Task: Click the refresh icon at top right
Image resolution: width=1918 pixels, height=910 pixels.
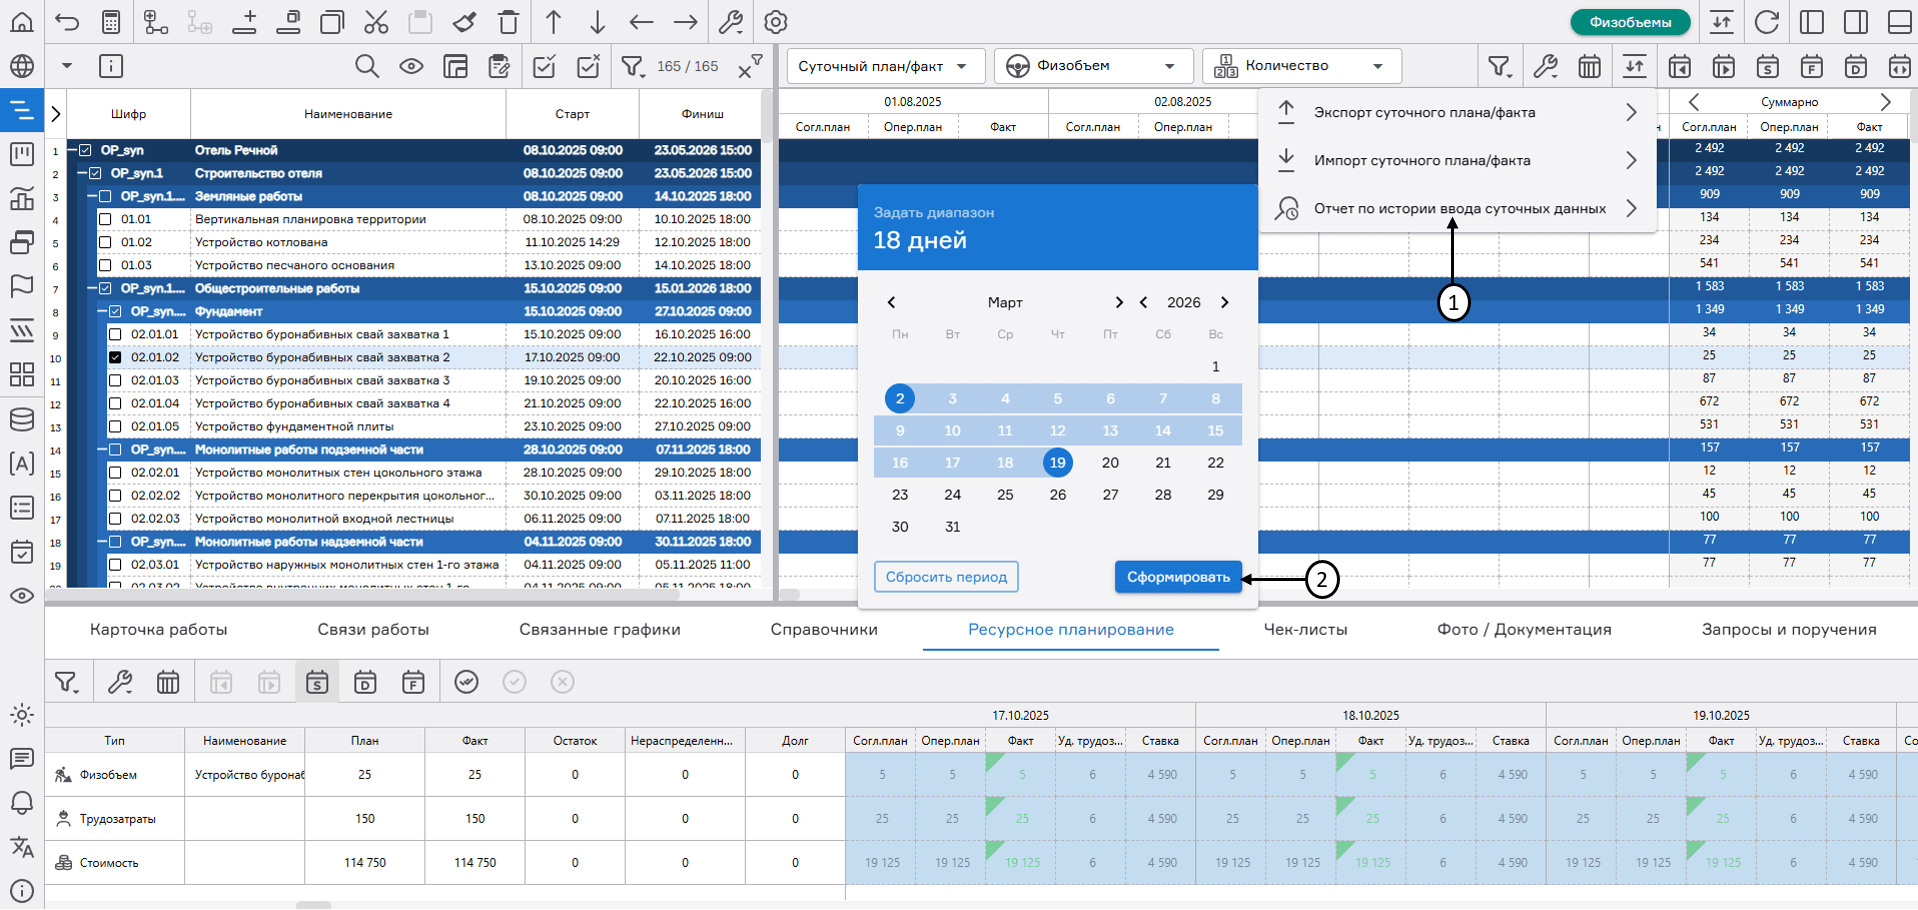Action: pyautogui.click(x=1767, y=22)
